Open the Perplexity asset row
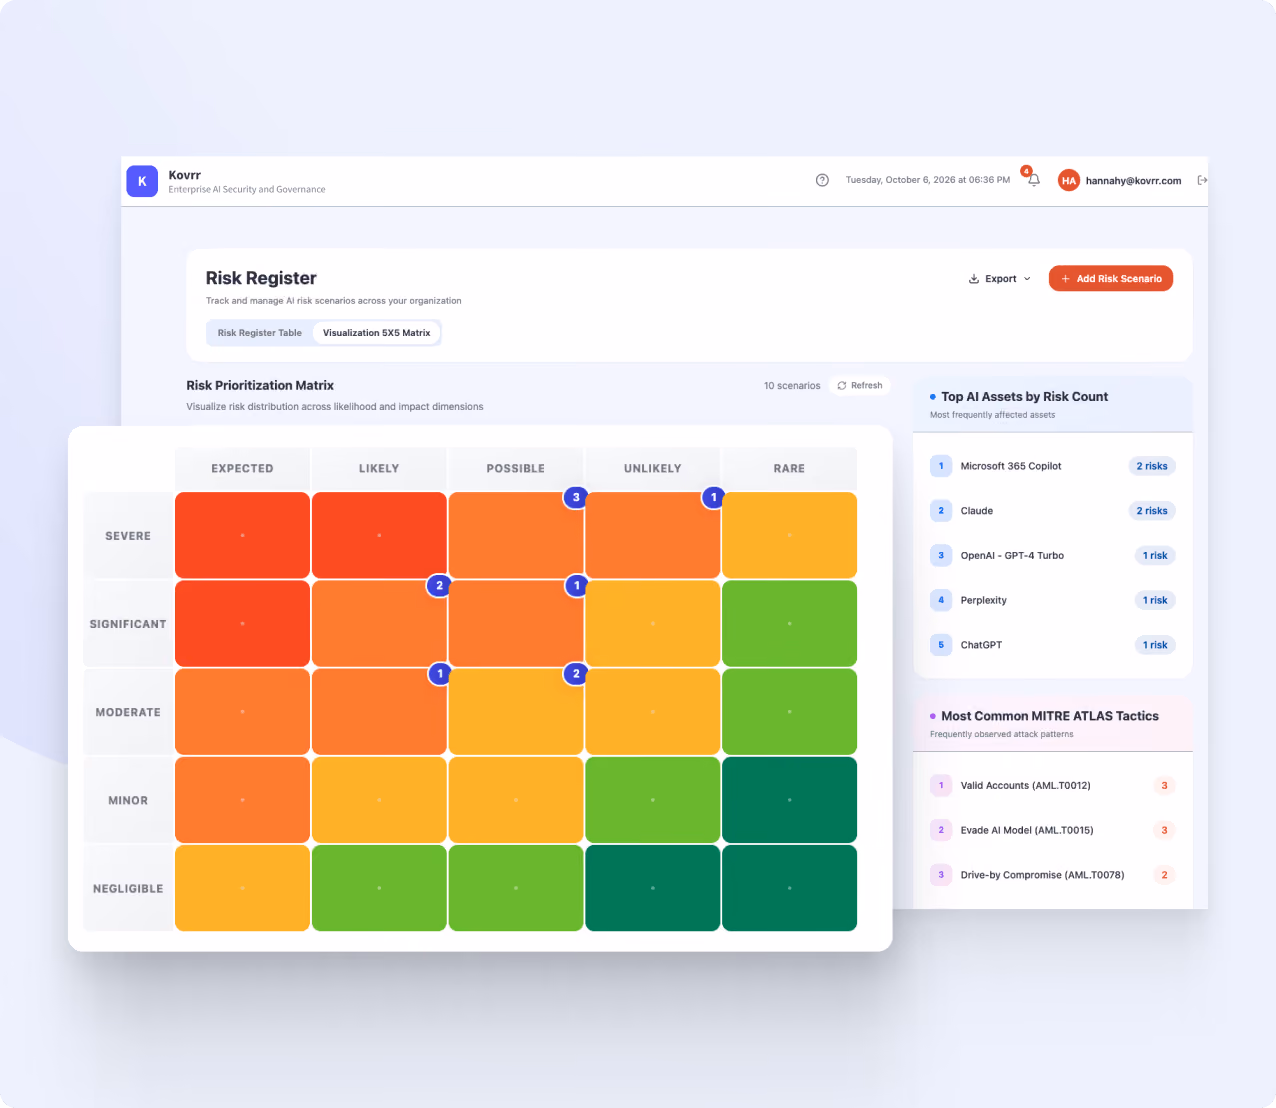The image size is (1276, 1108). click(x=1052, y=600)
